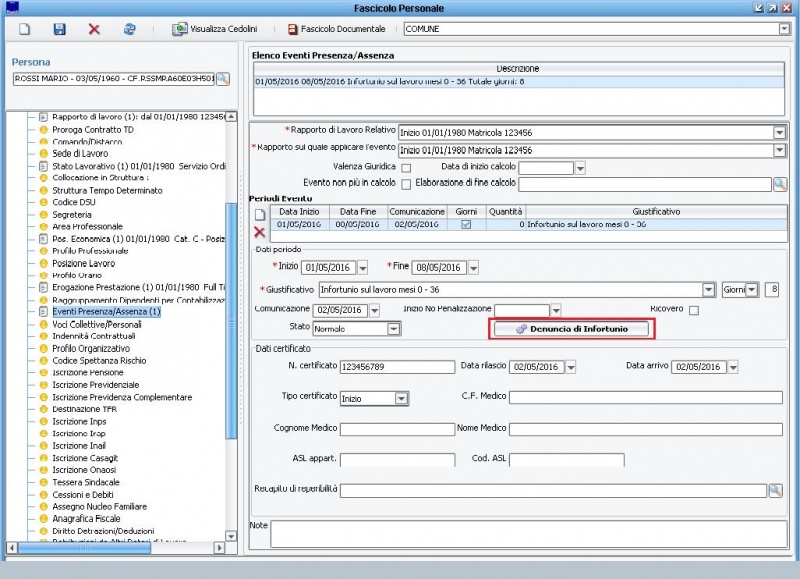Tick the Ricovero checkbox
Image resolution: width=800 pixels, height=579 pixels.
click(x=694, y=310)
